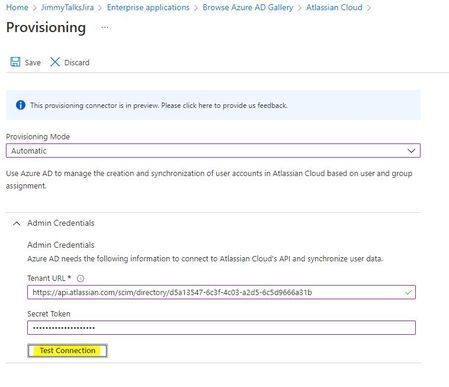Click the Tenant URL info tooltip icon
Viewport: 449px width, 387px height.
pyautogui.click(x=81, y=278)
